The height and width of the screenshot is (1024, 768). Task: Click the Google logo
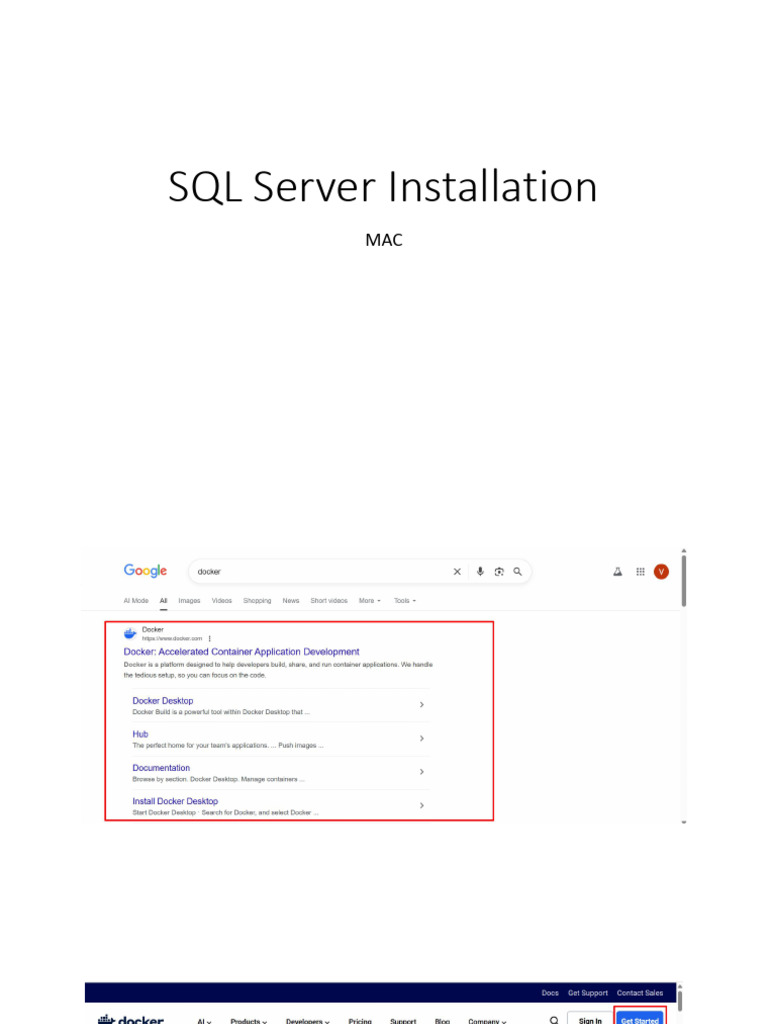(x=145, y=571)
